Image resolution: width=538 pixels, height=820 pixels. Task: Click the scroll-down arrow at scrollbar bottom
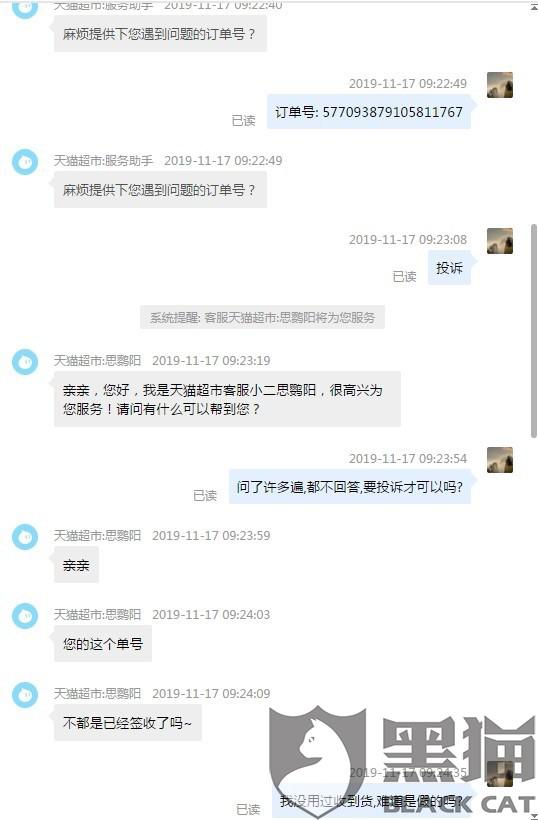pyautogui.click(x=534, y=816)
